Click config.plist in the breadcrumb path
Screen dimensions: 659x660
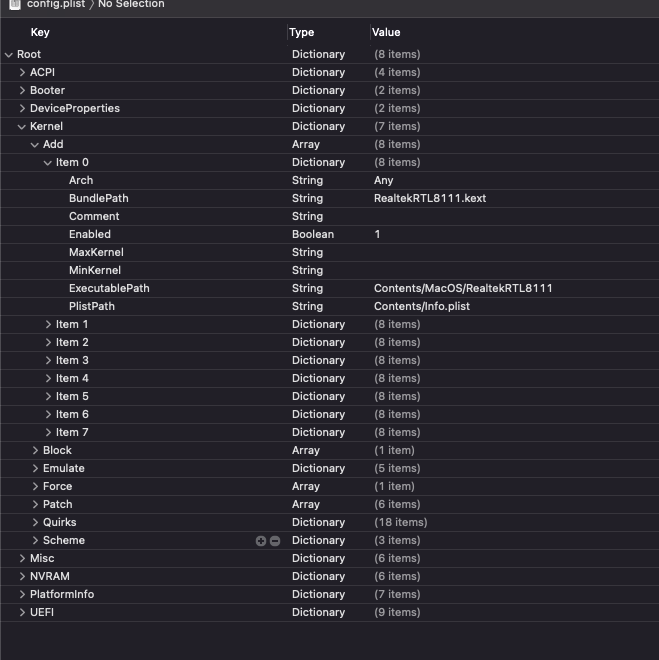(x=56, y=4)
